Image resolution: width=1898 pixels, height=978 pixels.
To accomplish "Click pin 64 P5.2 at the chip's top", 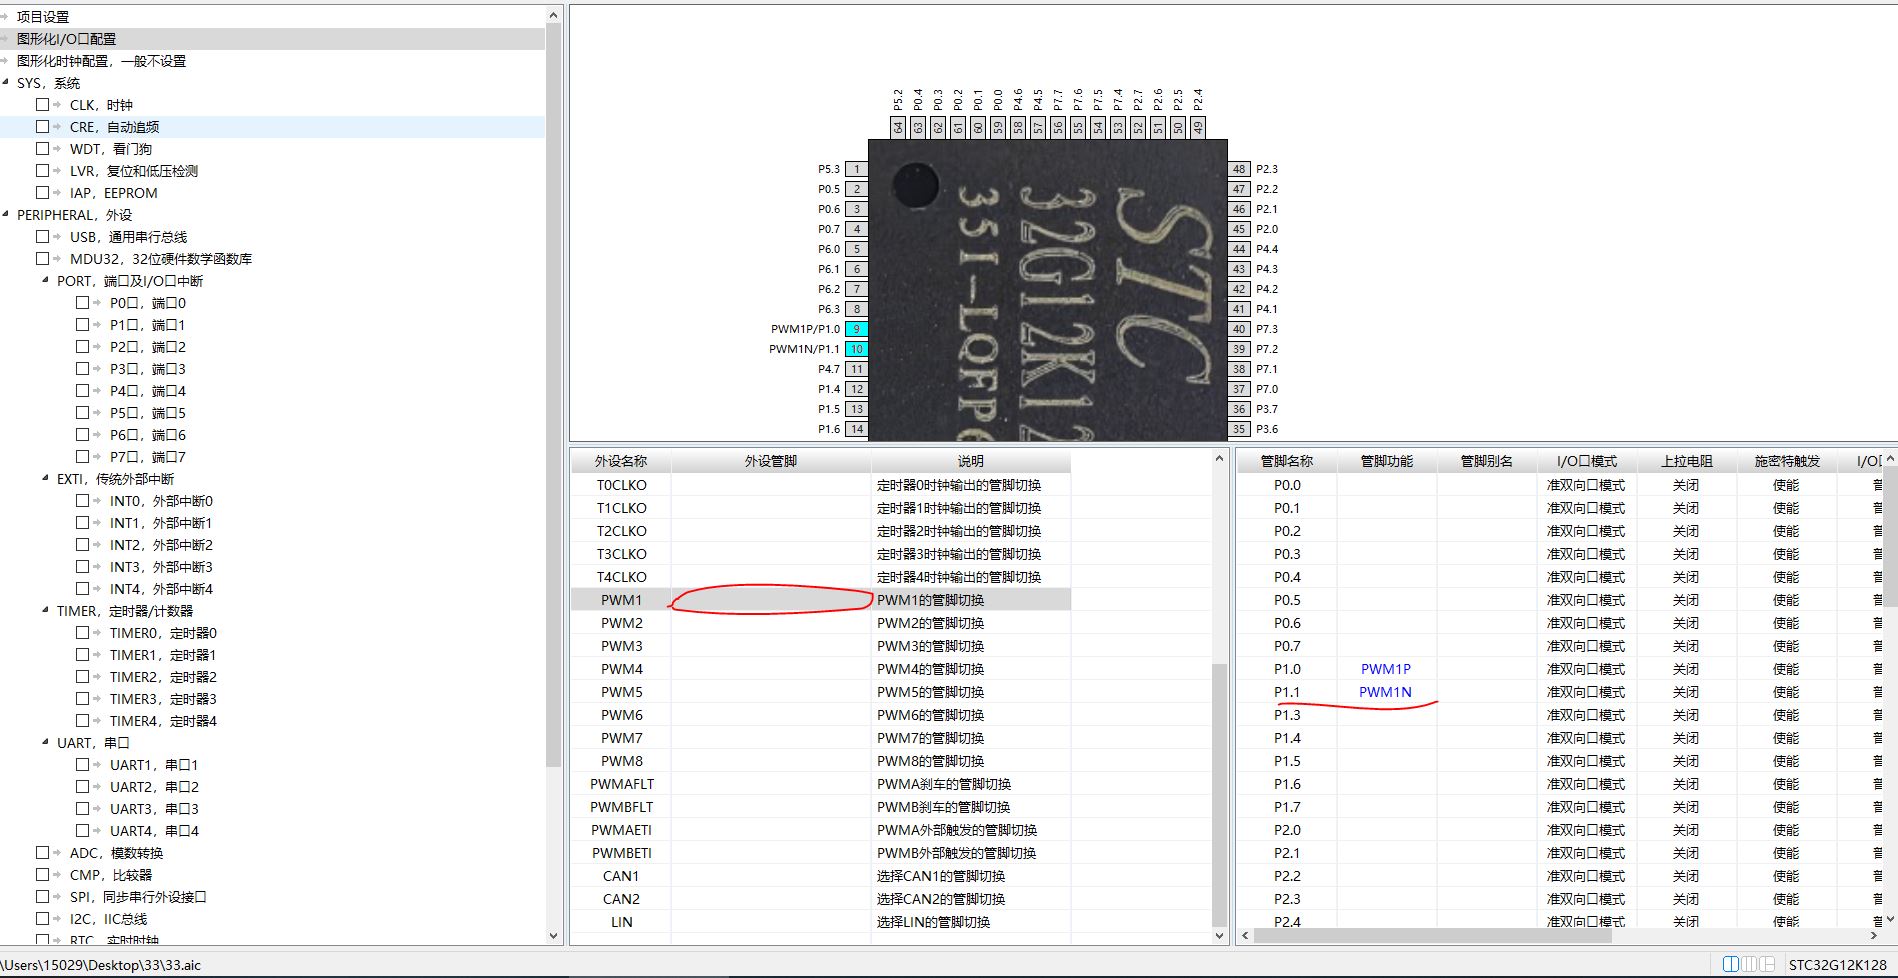I will point(898,127).
